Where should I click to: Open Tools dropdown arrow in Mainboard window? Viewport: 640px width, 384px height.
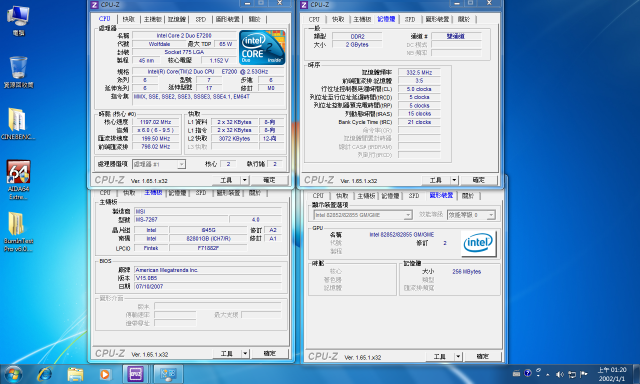click(245, 354)
